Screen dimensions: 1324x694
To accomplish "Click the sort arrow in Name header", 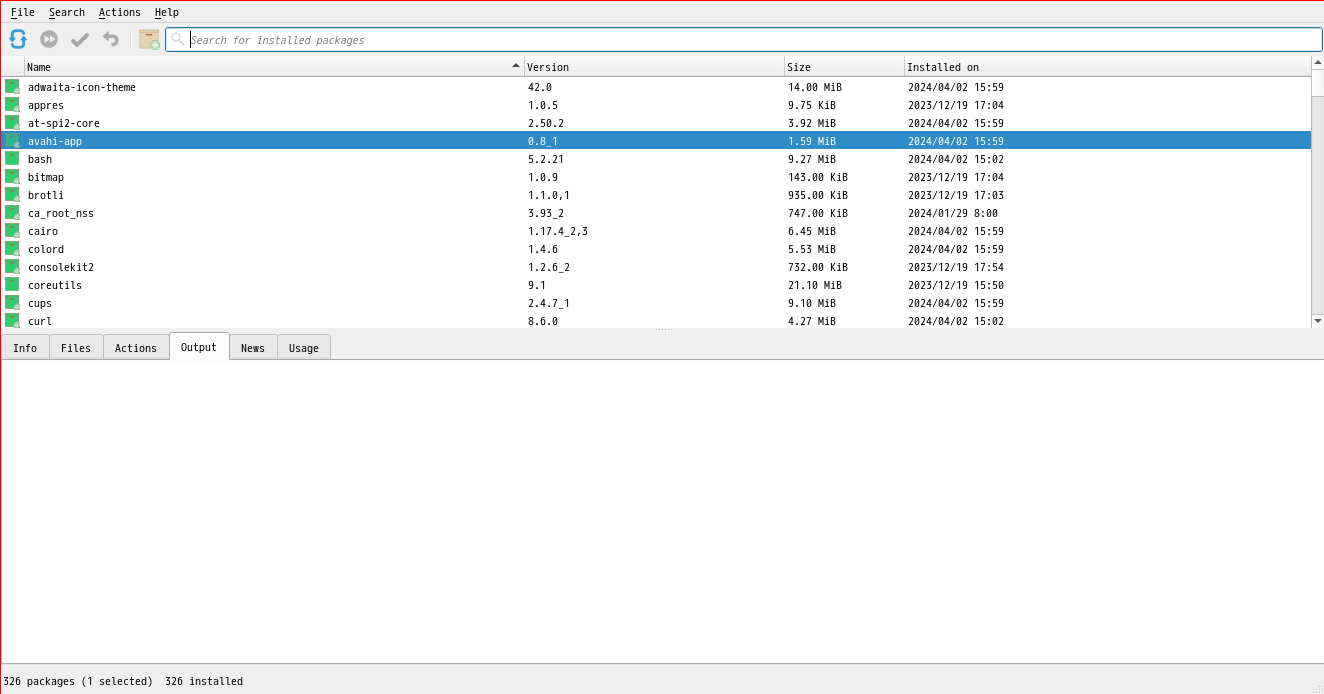I will coord(516,66).
